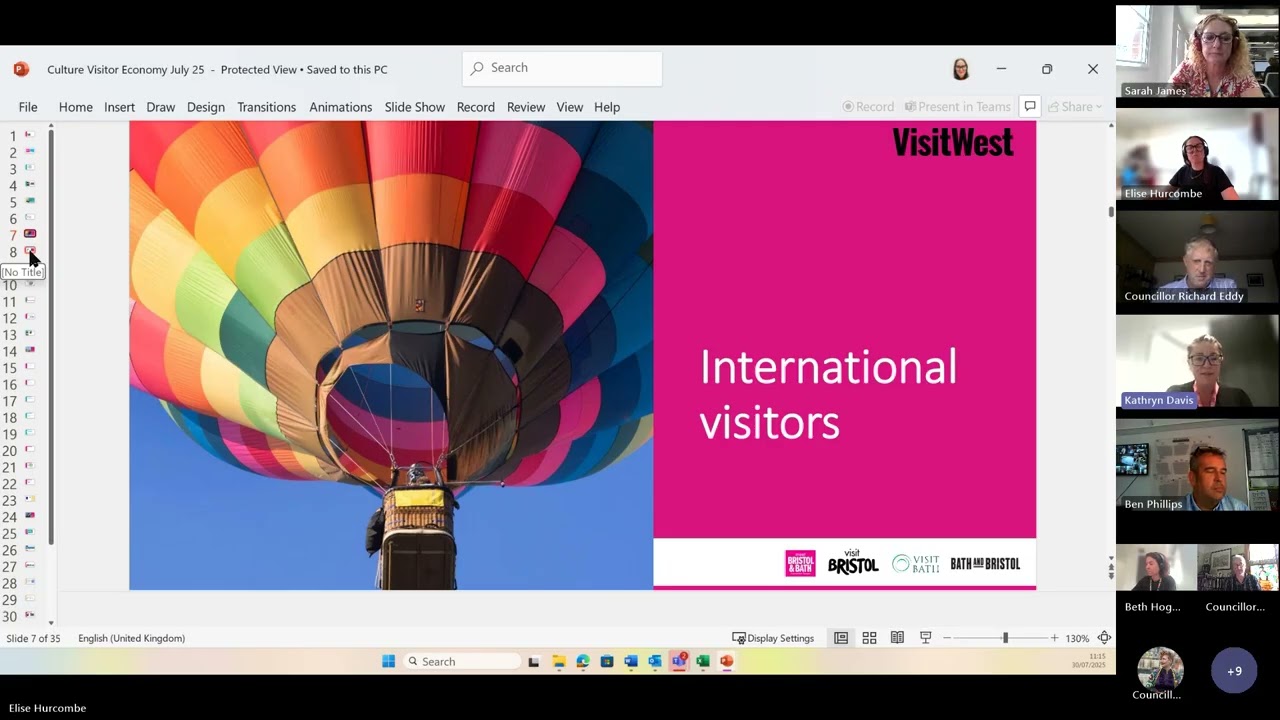Viewport: 1280px width, 720px height.
Task: Open File Explorer from the taskbar
Action: [x=558, y=661]
